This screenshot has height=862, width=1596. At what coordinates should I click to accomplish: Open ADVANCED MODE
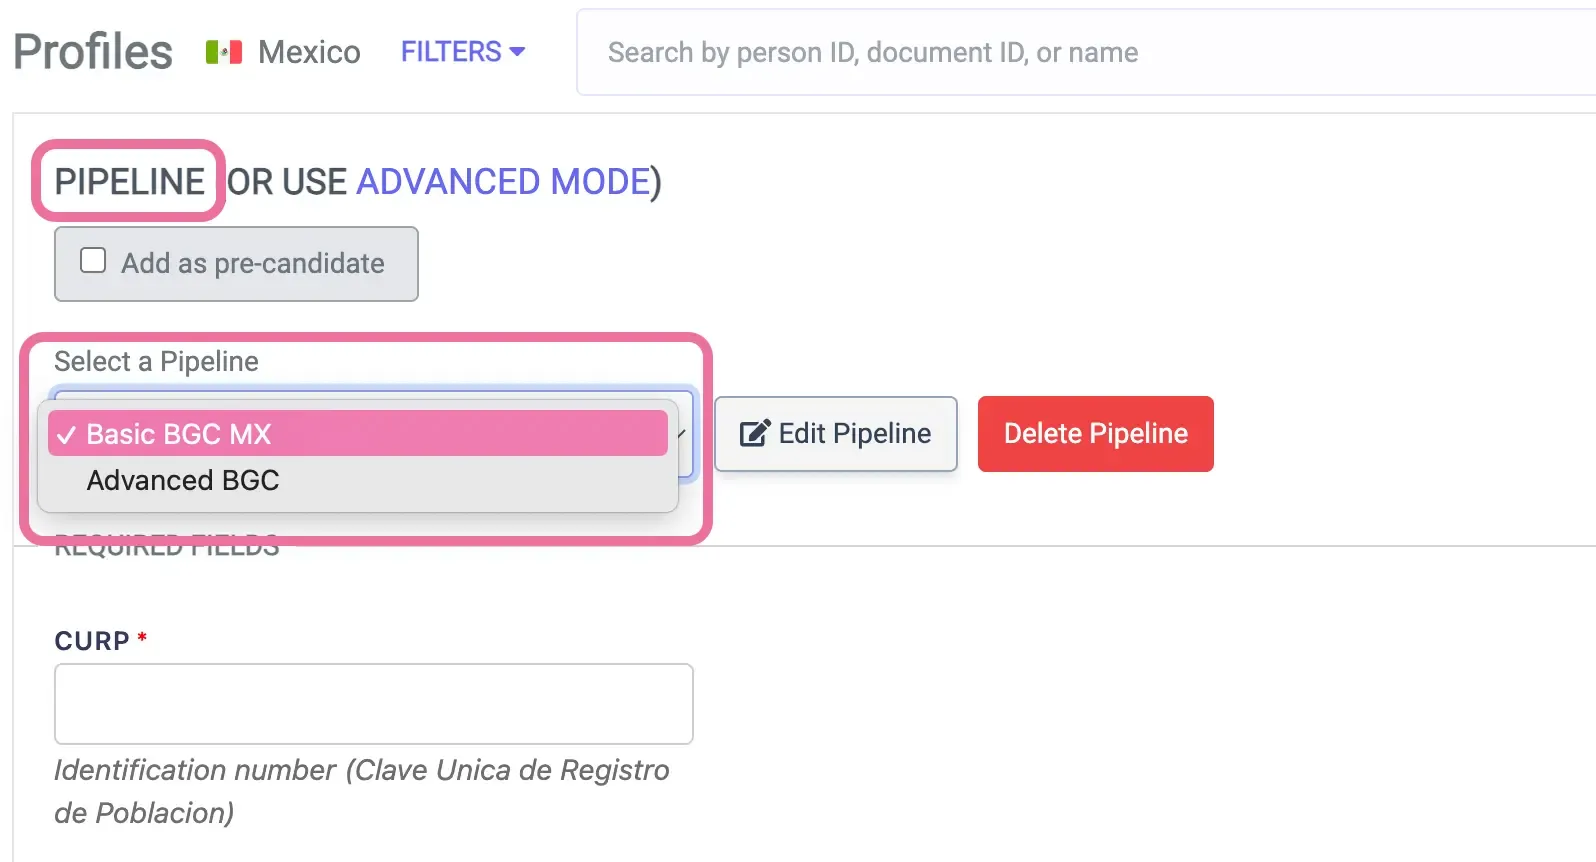503,181
